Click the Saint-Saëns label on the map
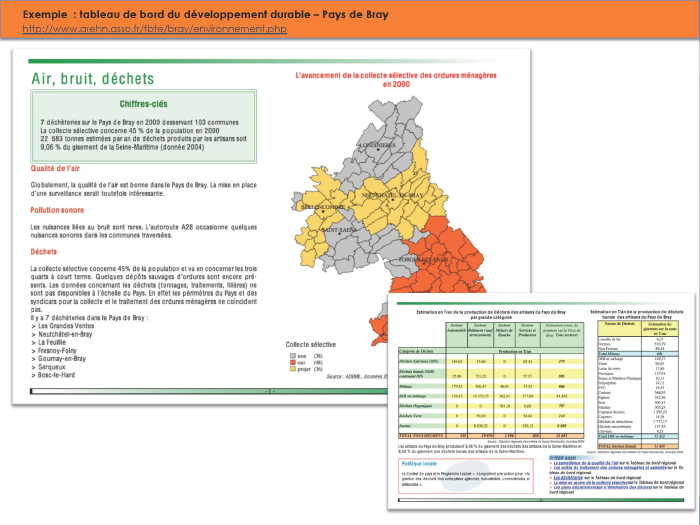700x525 pixels. (339, 230)
